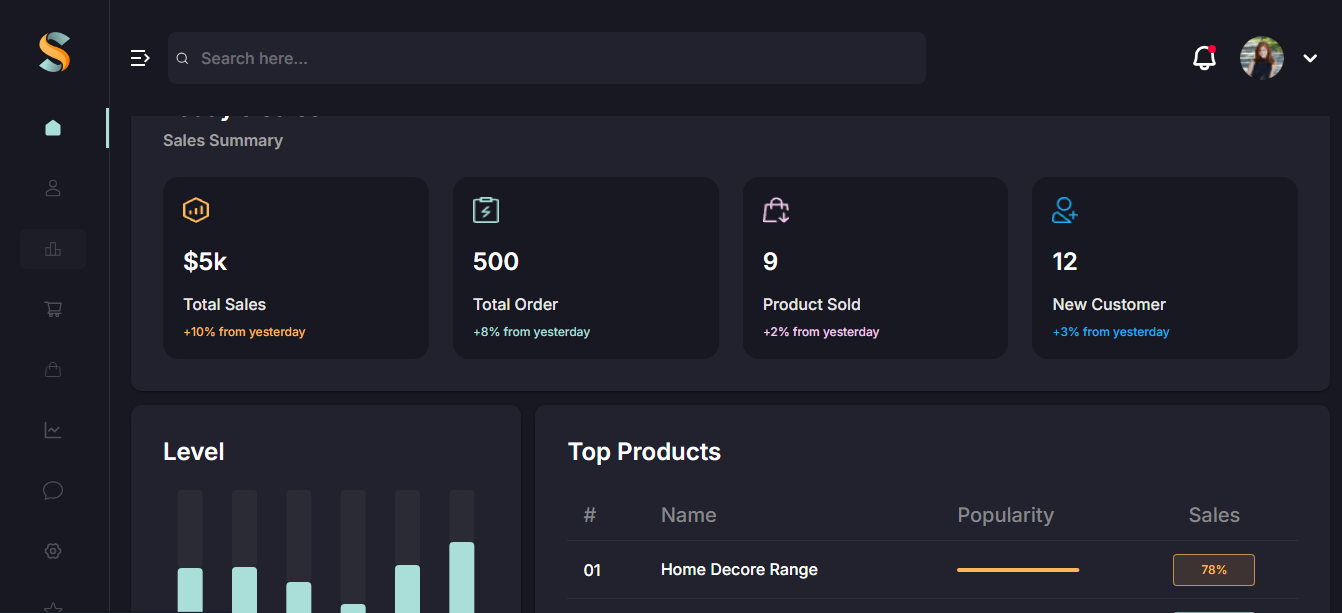The height and width of the screenshot is (613, 1342).
Task: Click the 'Level' chart heading
Action: pyautogui.click(x=194, y=452)
